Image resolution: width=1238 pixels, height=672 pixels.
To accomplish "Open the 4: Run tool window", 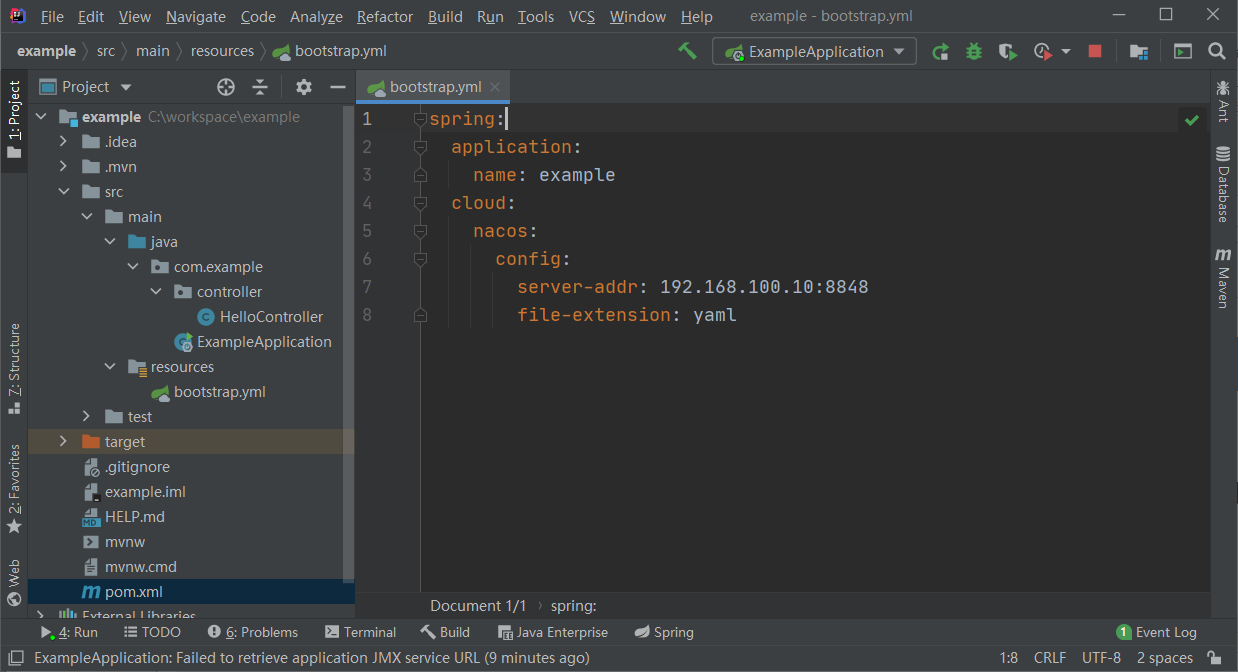I will (x=70, y=632).
